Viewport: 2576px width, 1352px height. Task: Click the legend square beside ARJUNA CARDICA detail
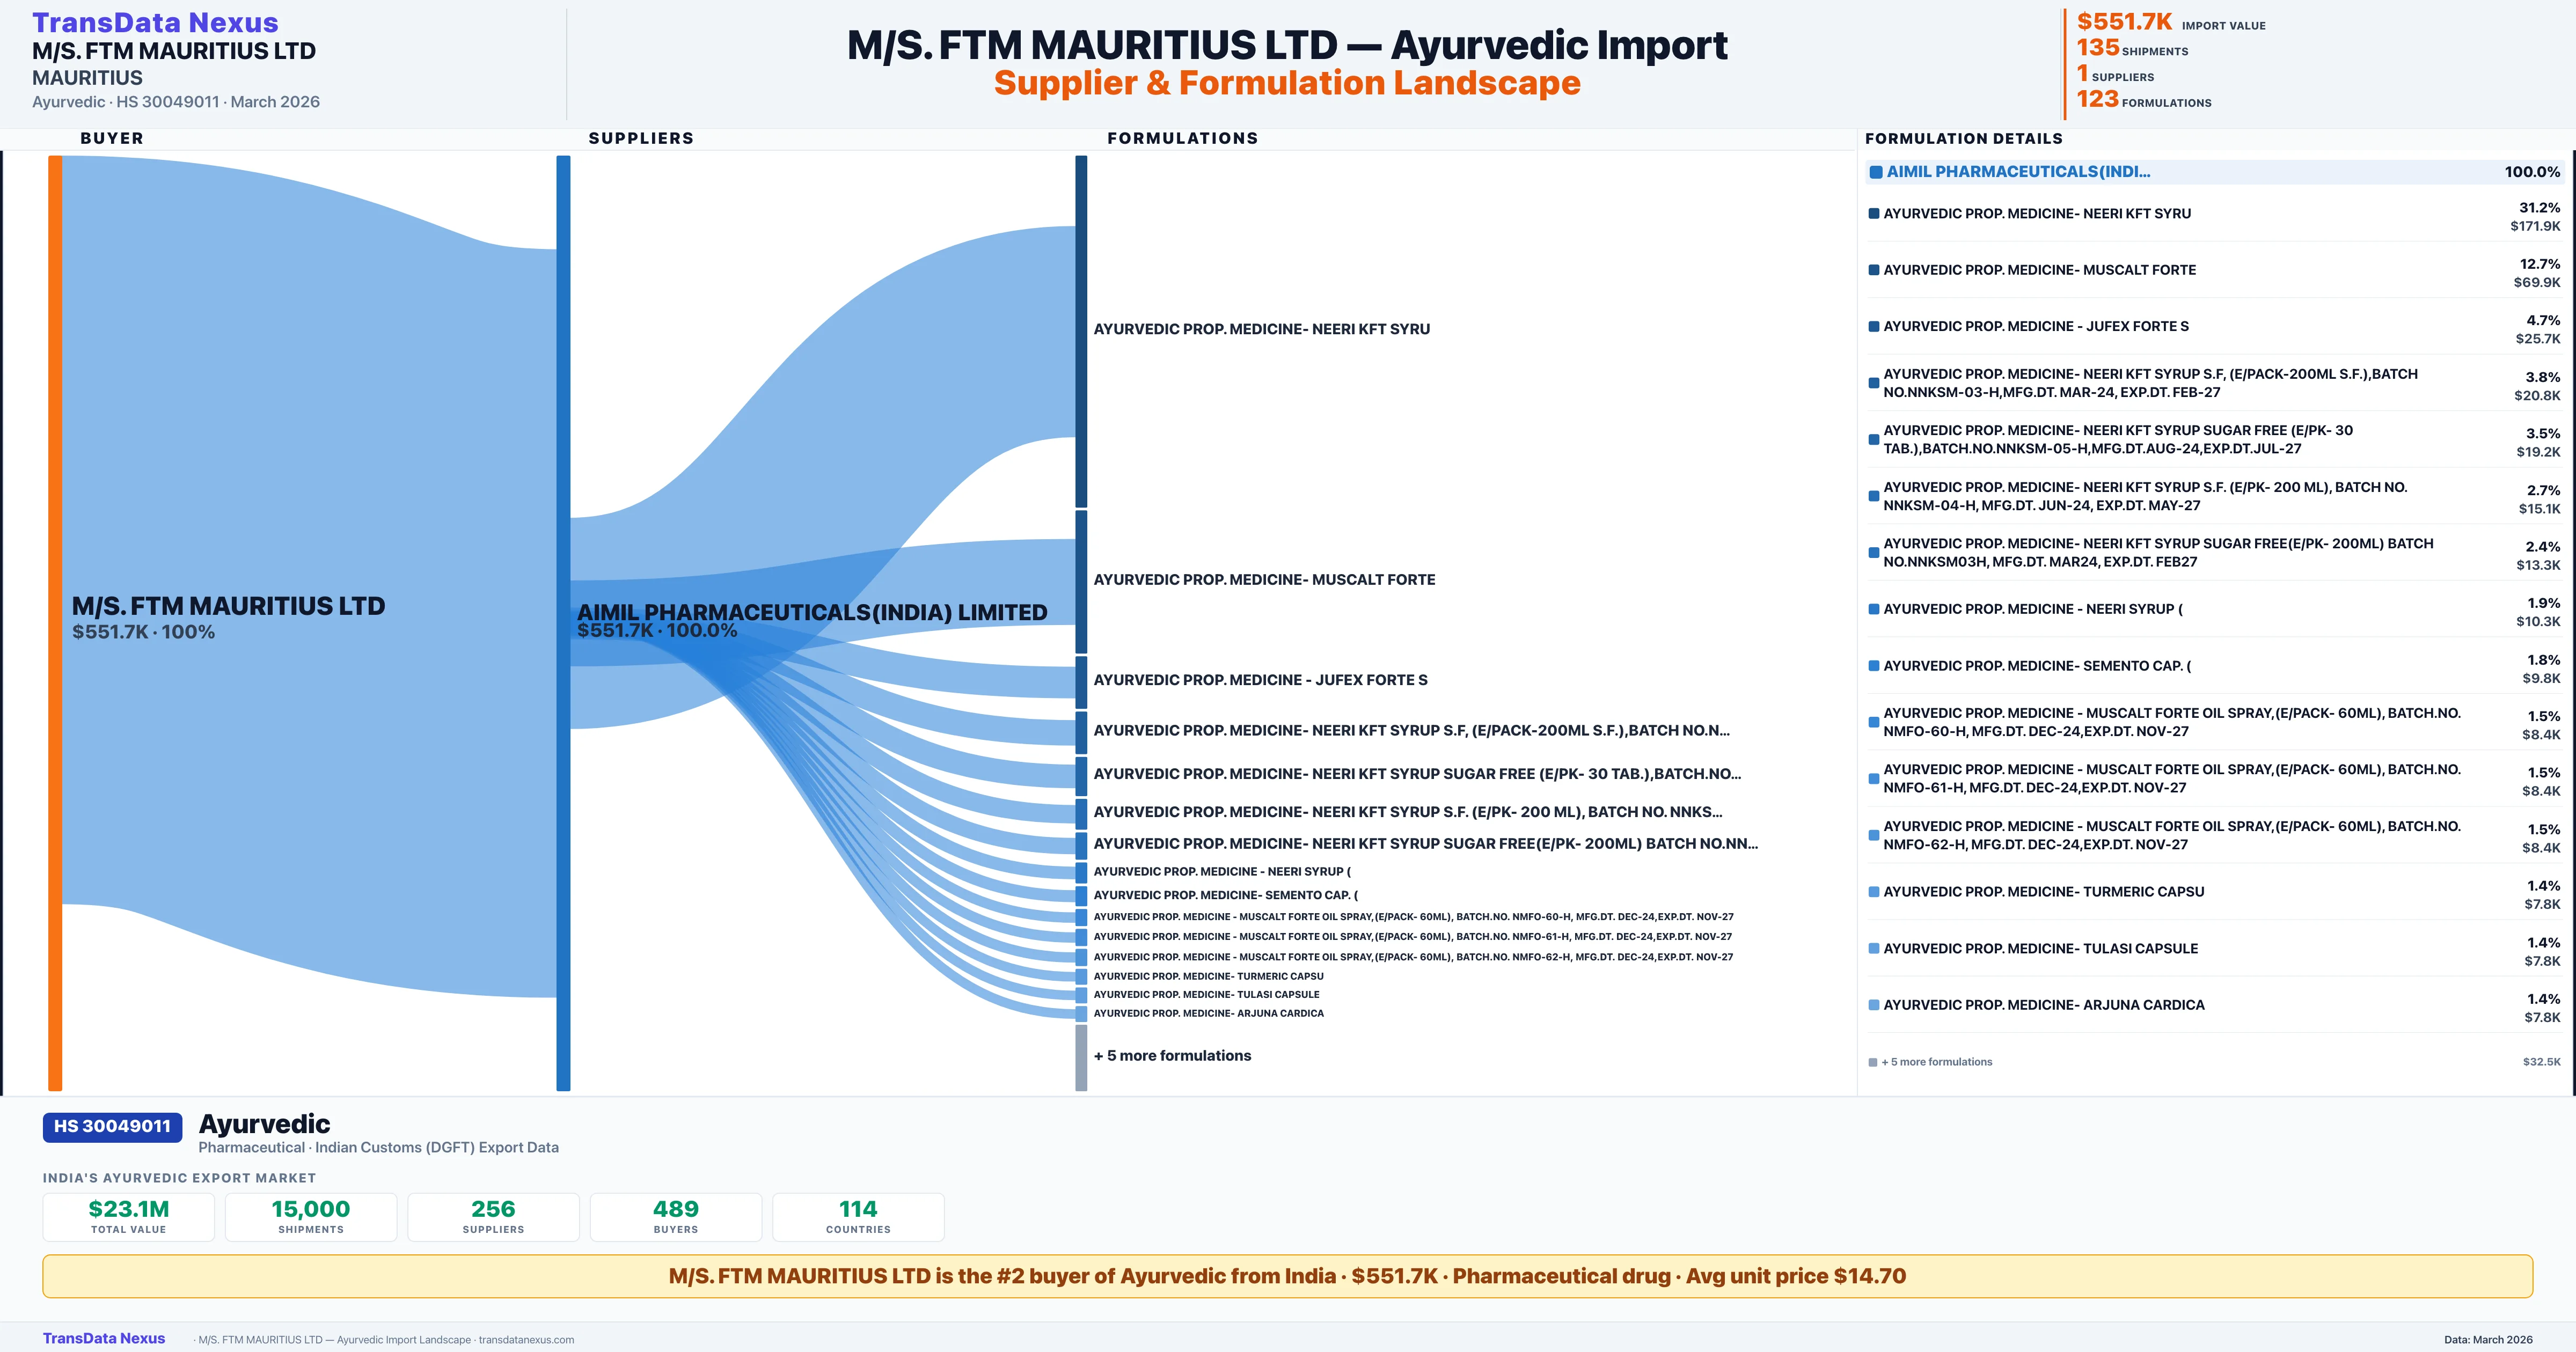1874,1005
